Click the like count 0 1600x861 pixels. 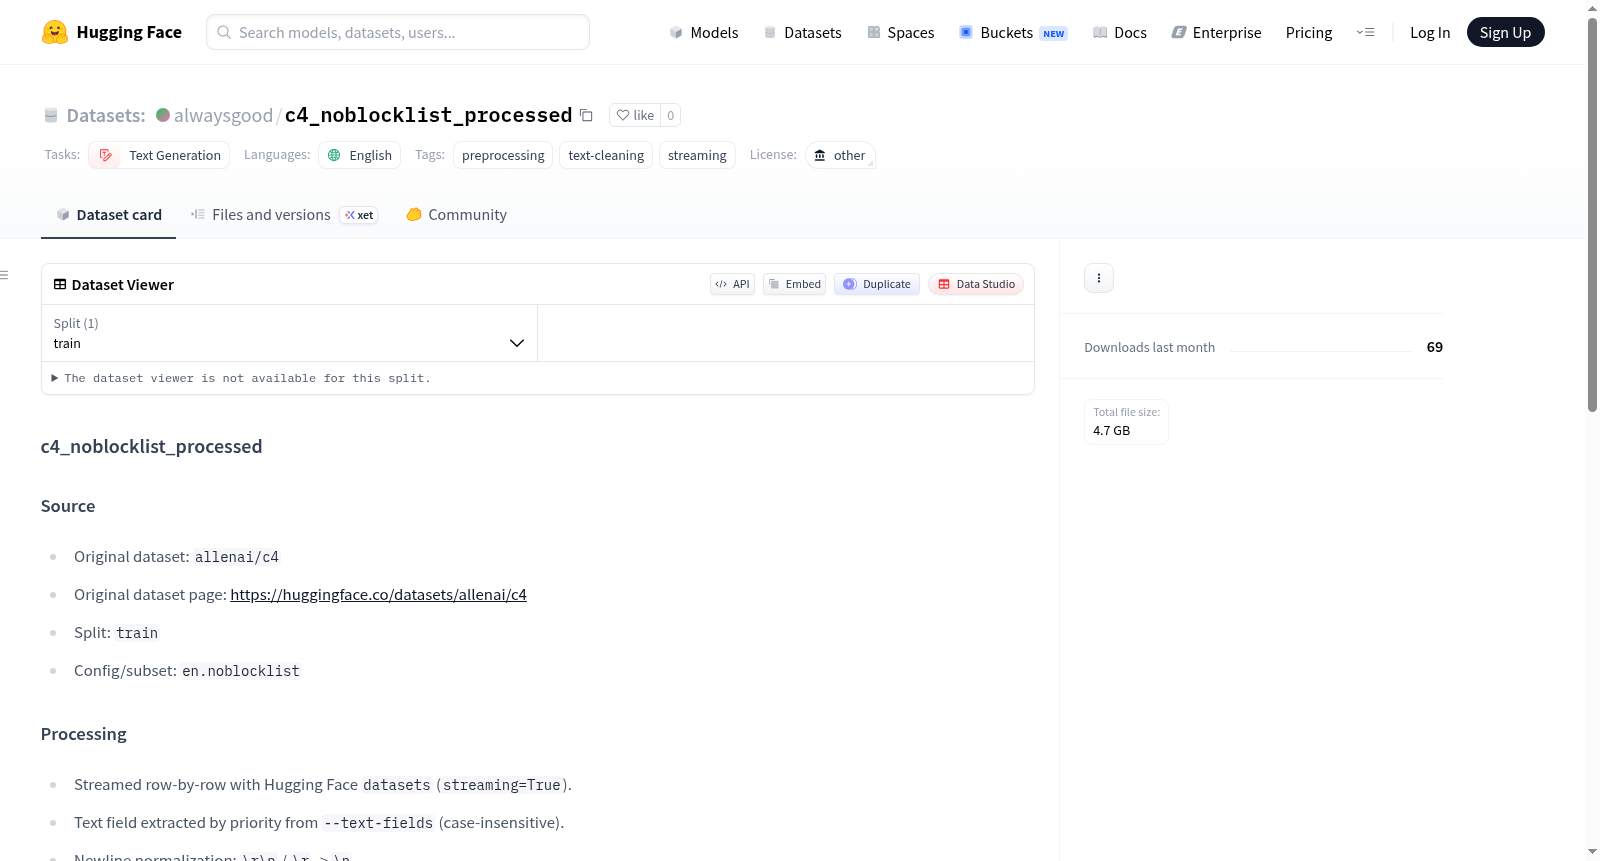pos(670,115)
